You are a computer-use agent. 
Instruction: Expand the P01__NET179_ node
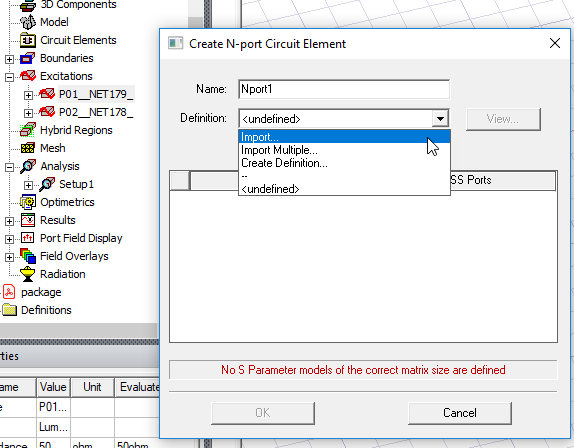click(x=28, y=95)
